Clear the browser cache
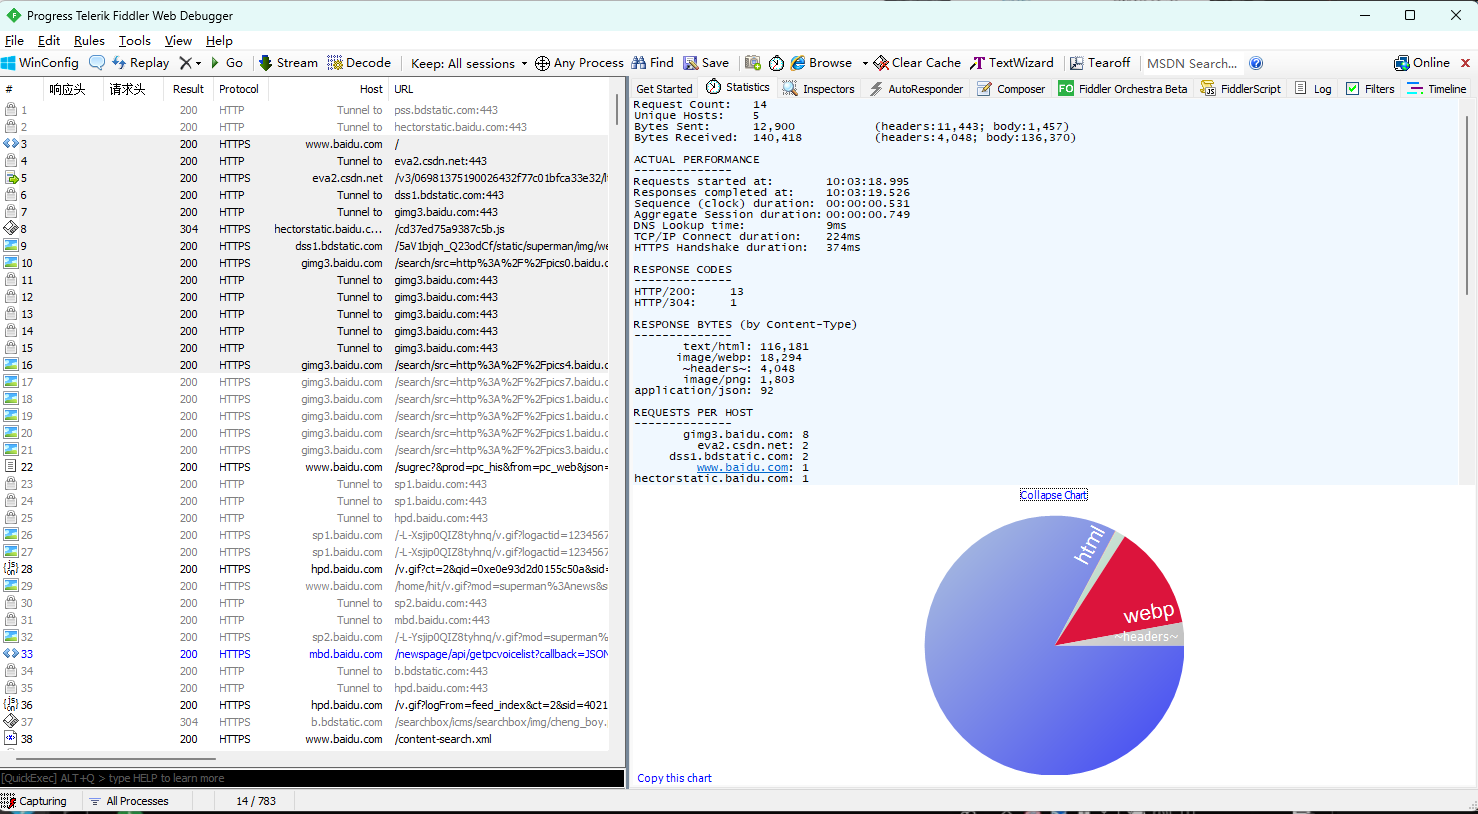Screen dimensions: 1478x814 917,63
